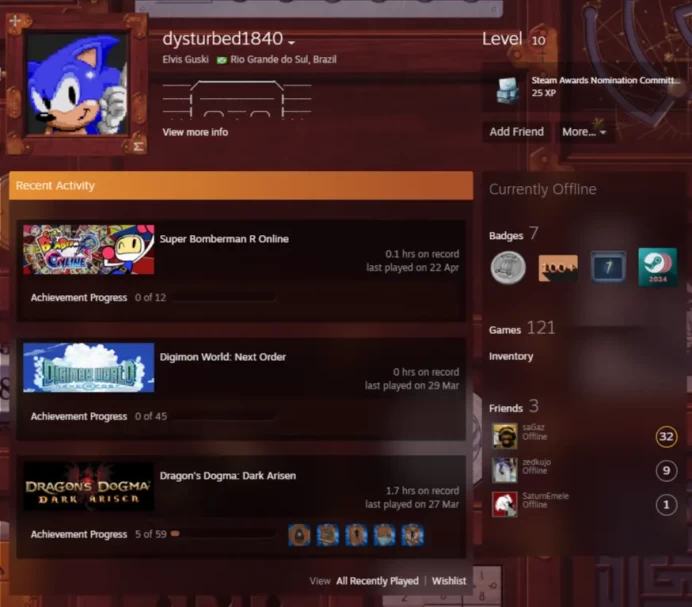This screenshot has width=692, height=607.
Task: Click the Brazil flag icon
Action: pos(222,60)
